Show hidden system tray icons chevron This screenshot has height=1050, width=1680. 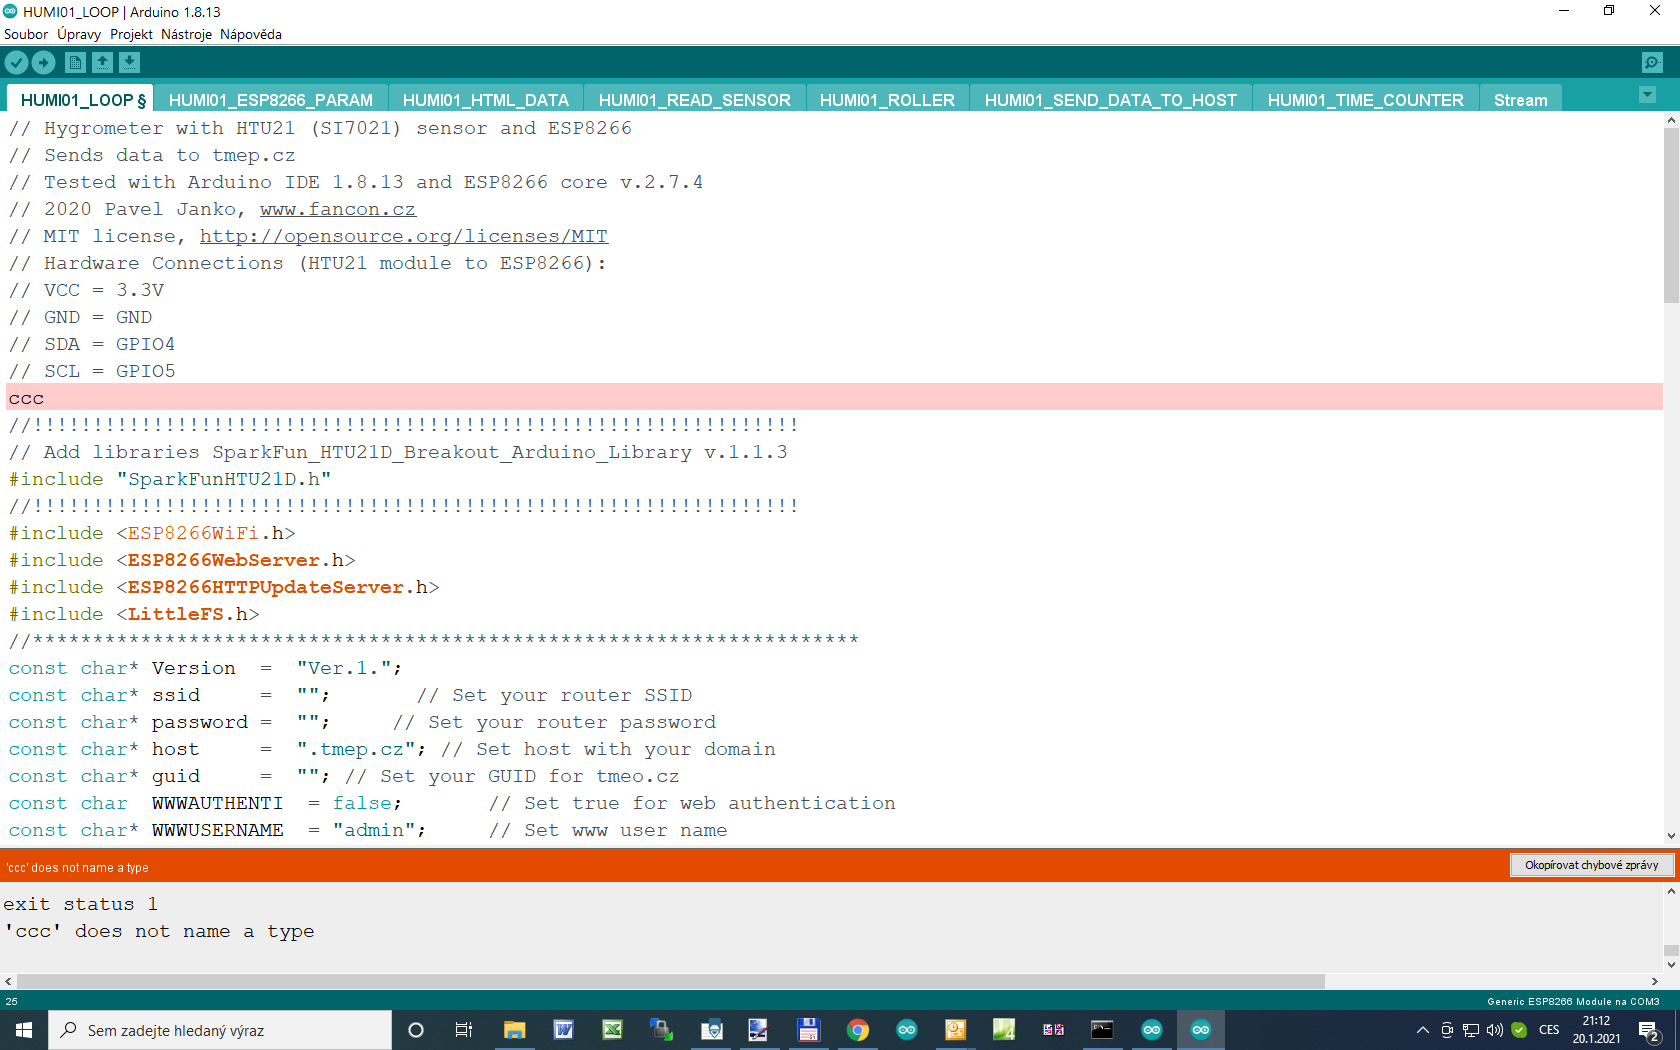click(1422, 1030)
